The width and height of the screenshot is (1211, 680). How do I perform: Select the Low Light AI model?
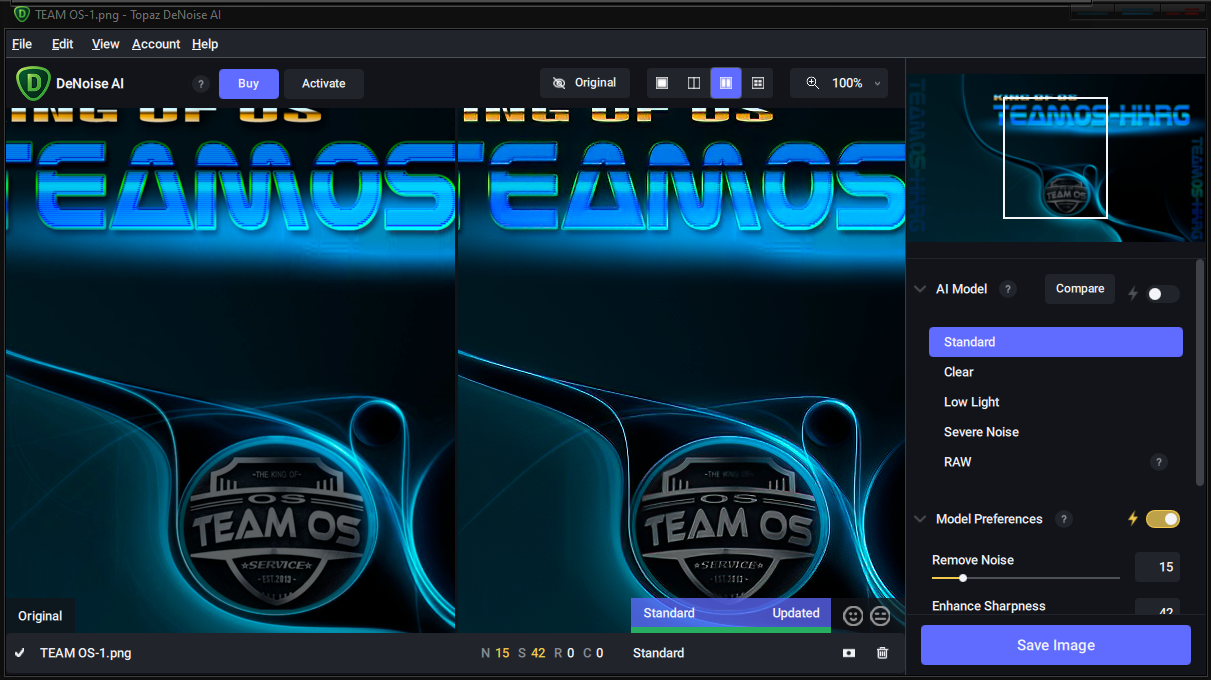[1056, 402]
